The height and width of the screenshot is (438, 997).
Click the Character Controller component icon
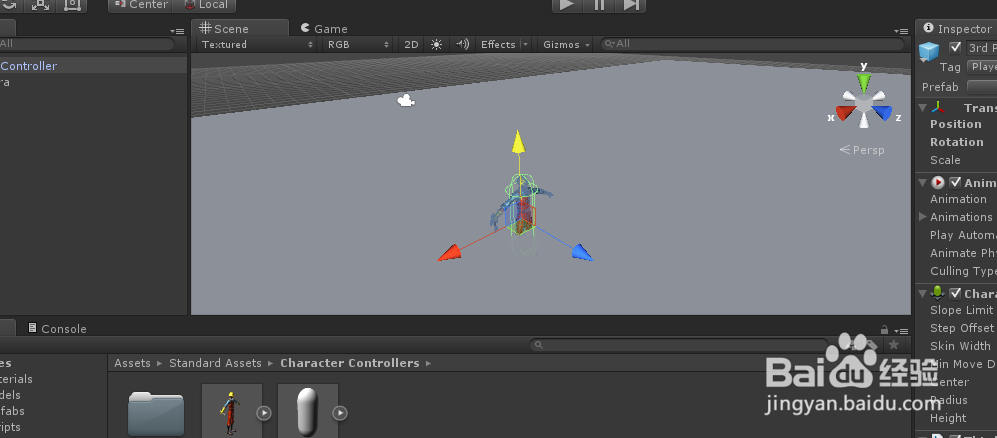click(938, 293)
